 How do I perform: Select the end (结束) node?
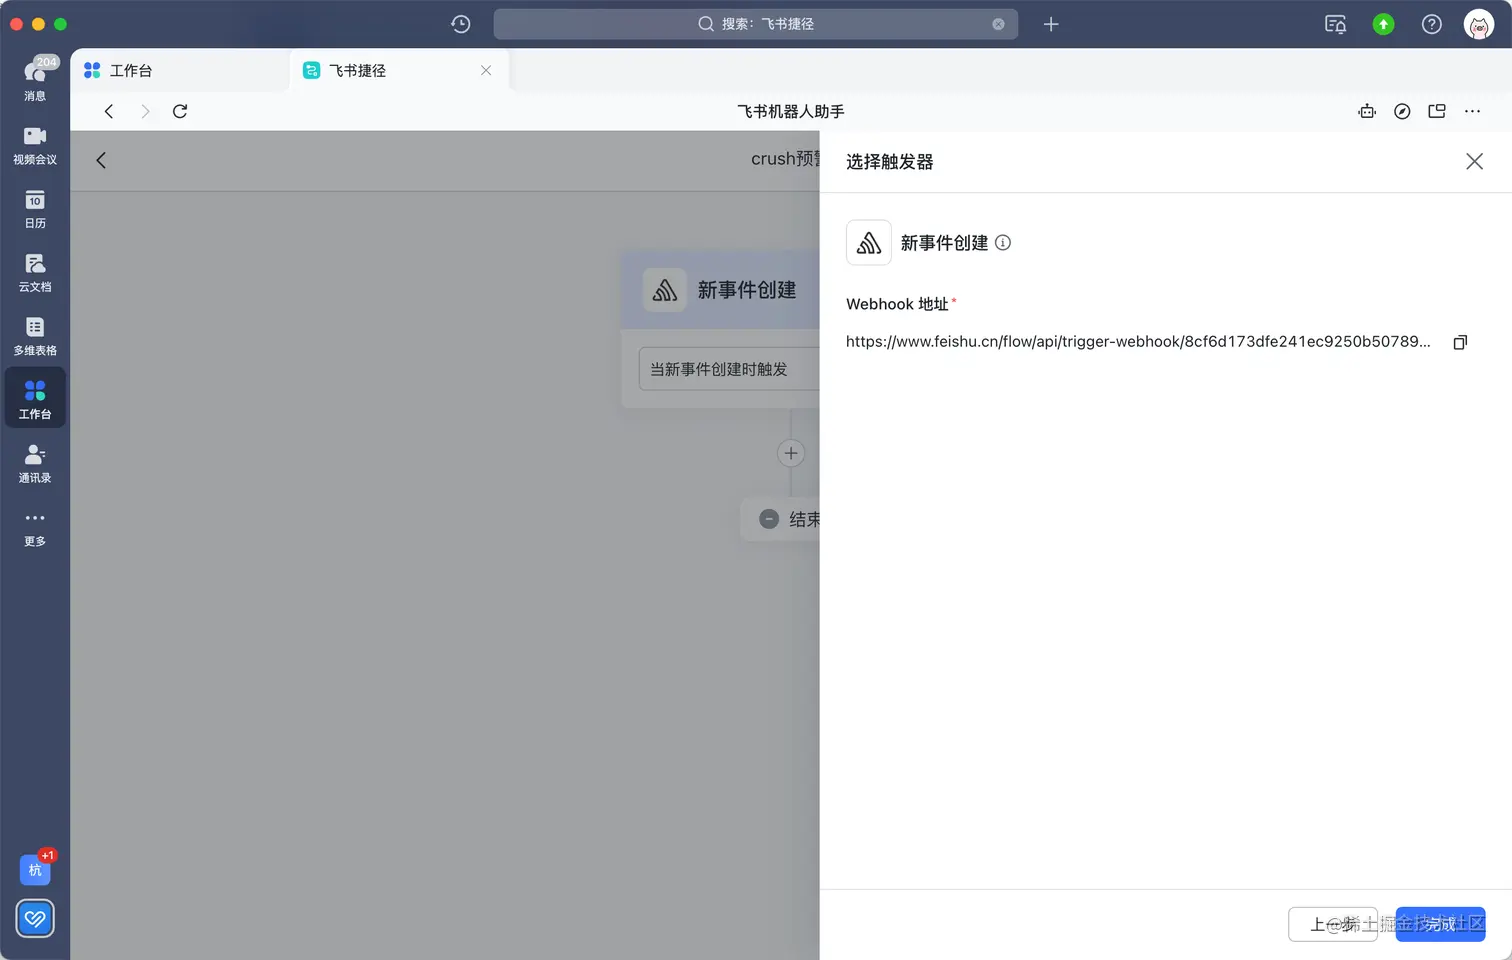781,519
